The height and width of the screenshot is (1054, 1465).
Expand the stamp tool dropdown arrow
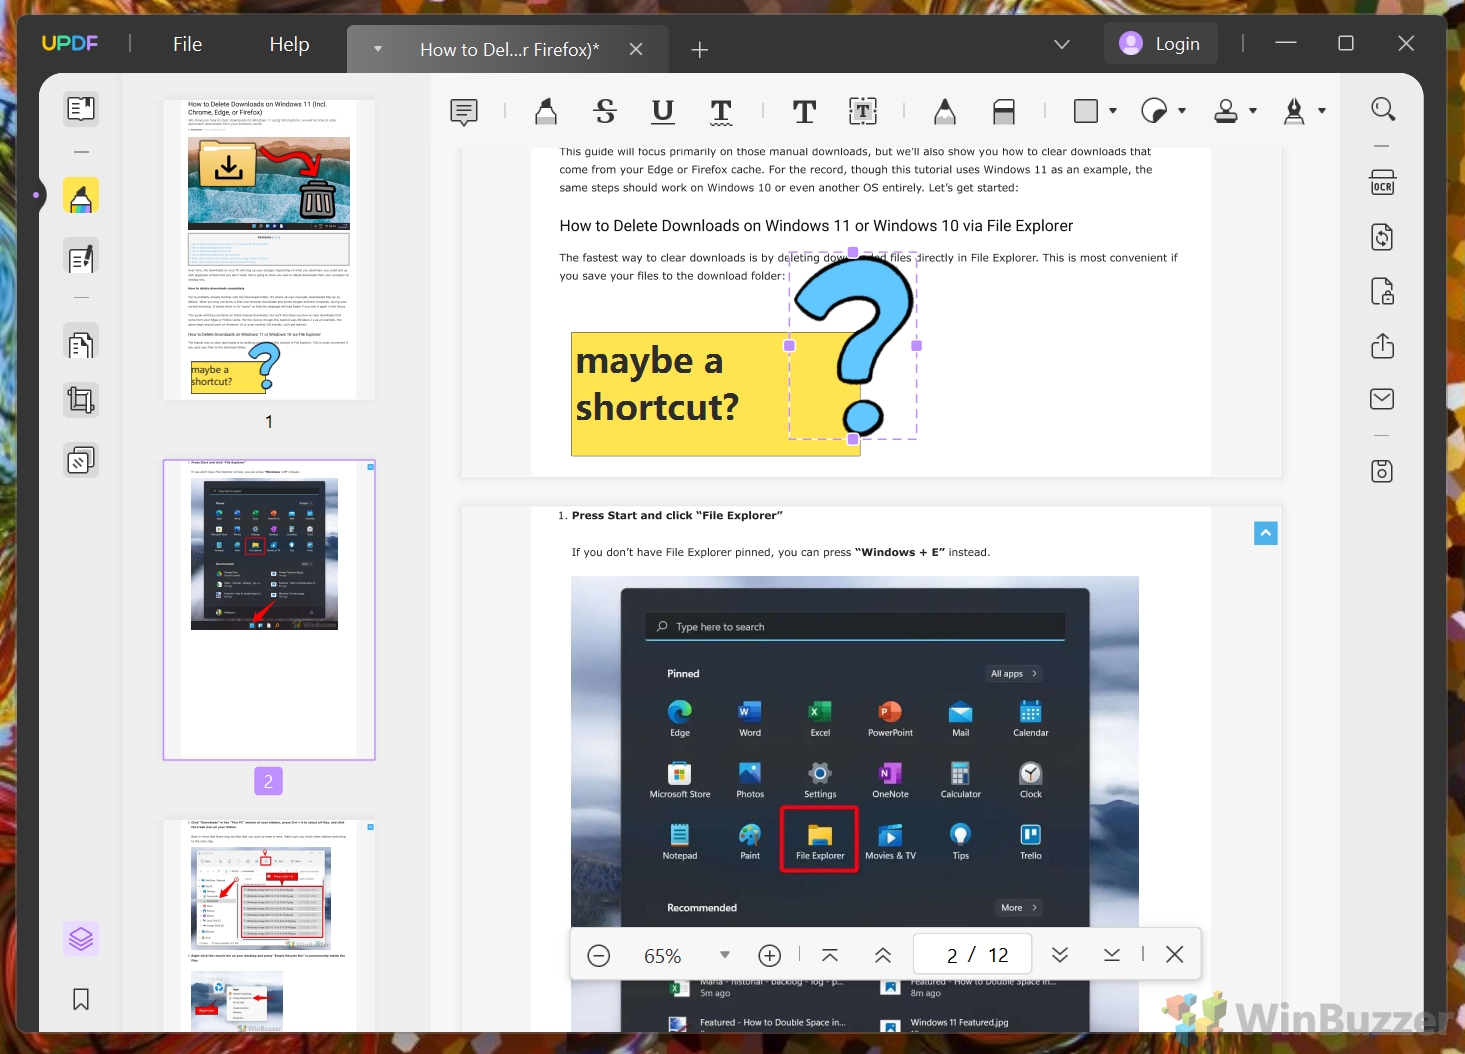click(1253, 111)
